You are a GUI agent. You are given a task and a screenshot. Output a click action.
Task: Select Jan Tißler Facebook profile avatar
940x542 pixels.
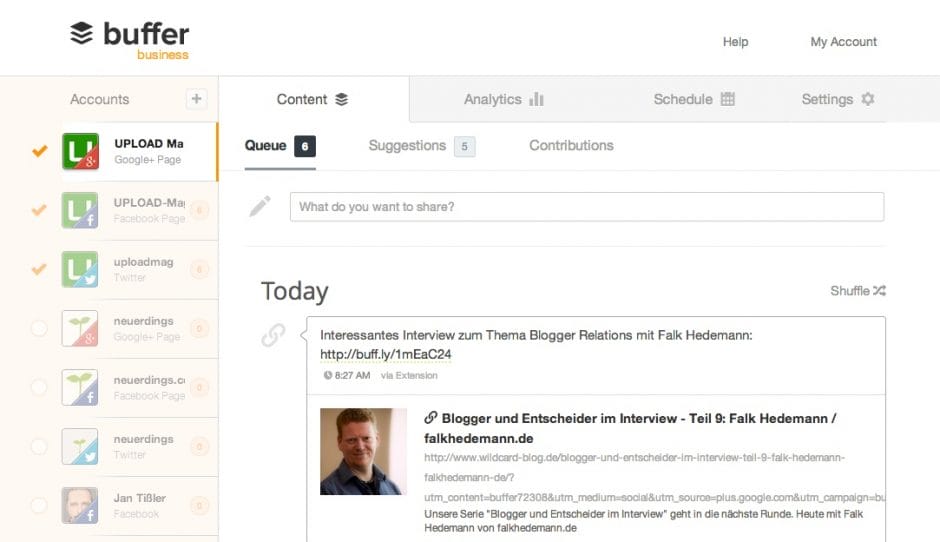pyautogui.click(x=80, y=505)
